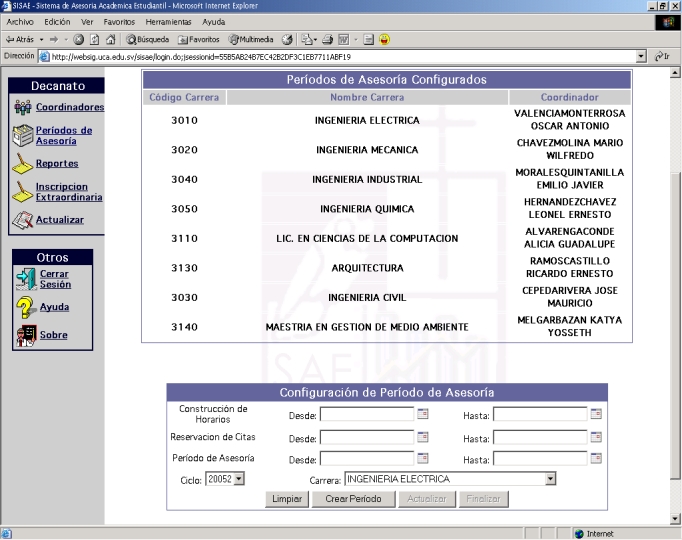Image resolution: width=682 pixels, height=540 pixels.
Task: Click the Crear Período button
Action: 354,499
